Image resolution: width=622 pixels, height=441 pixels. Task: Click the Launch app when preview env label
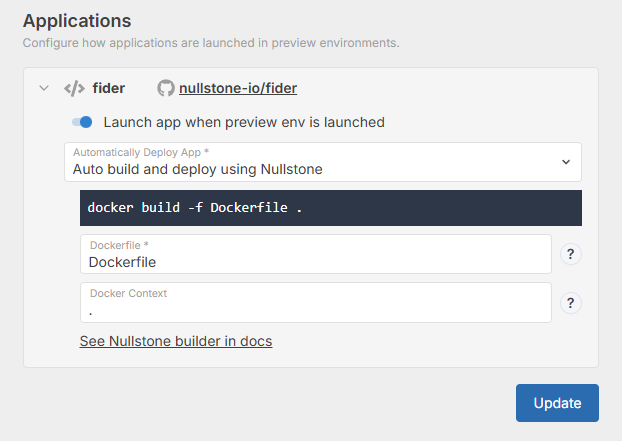244,122
